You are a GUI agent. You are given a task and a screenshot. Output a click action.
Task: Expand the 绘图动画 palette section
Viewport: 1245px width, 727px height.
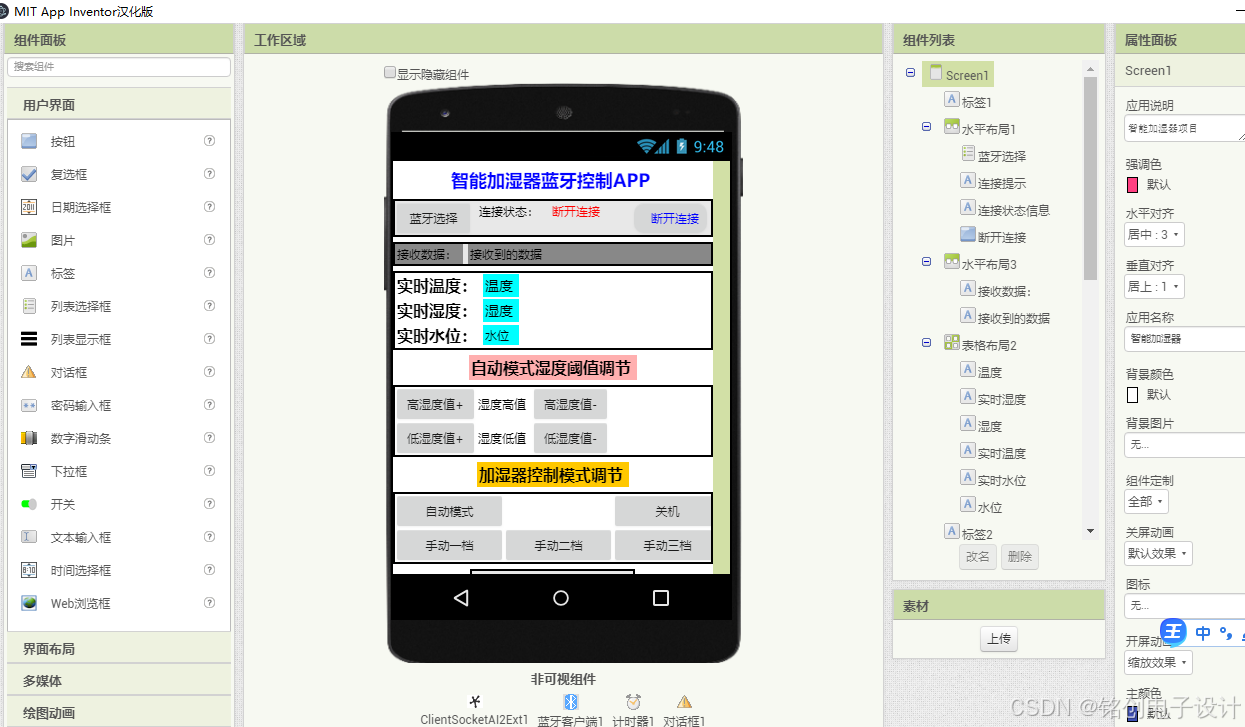tap(119, 713)
